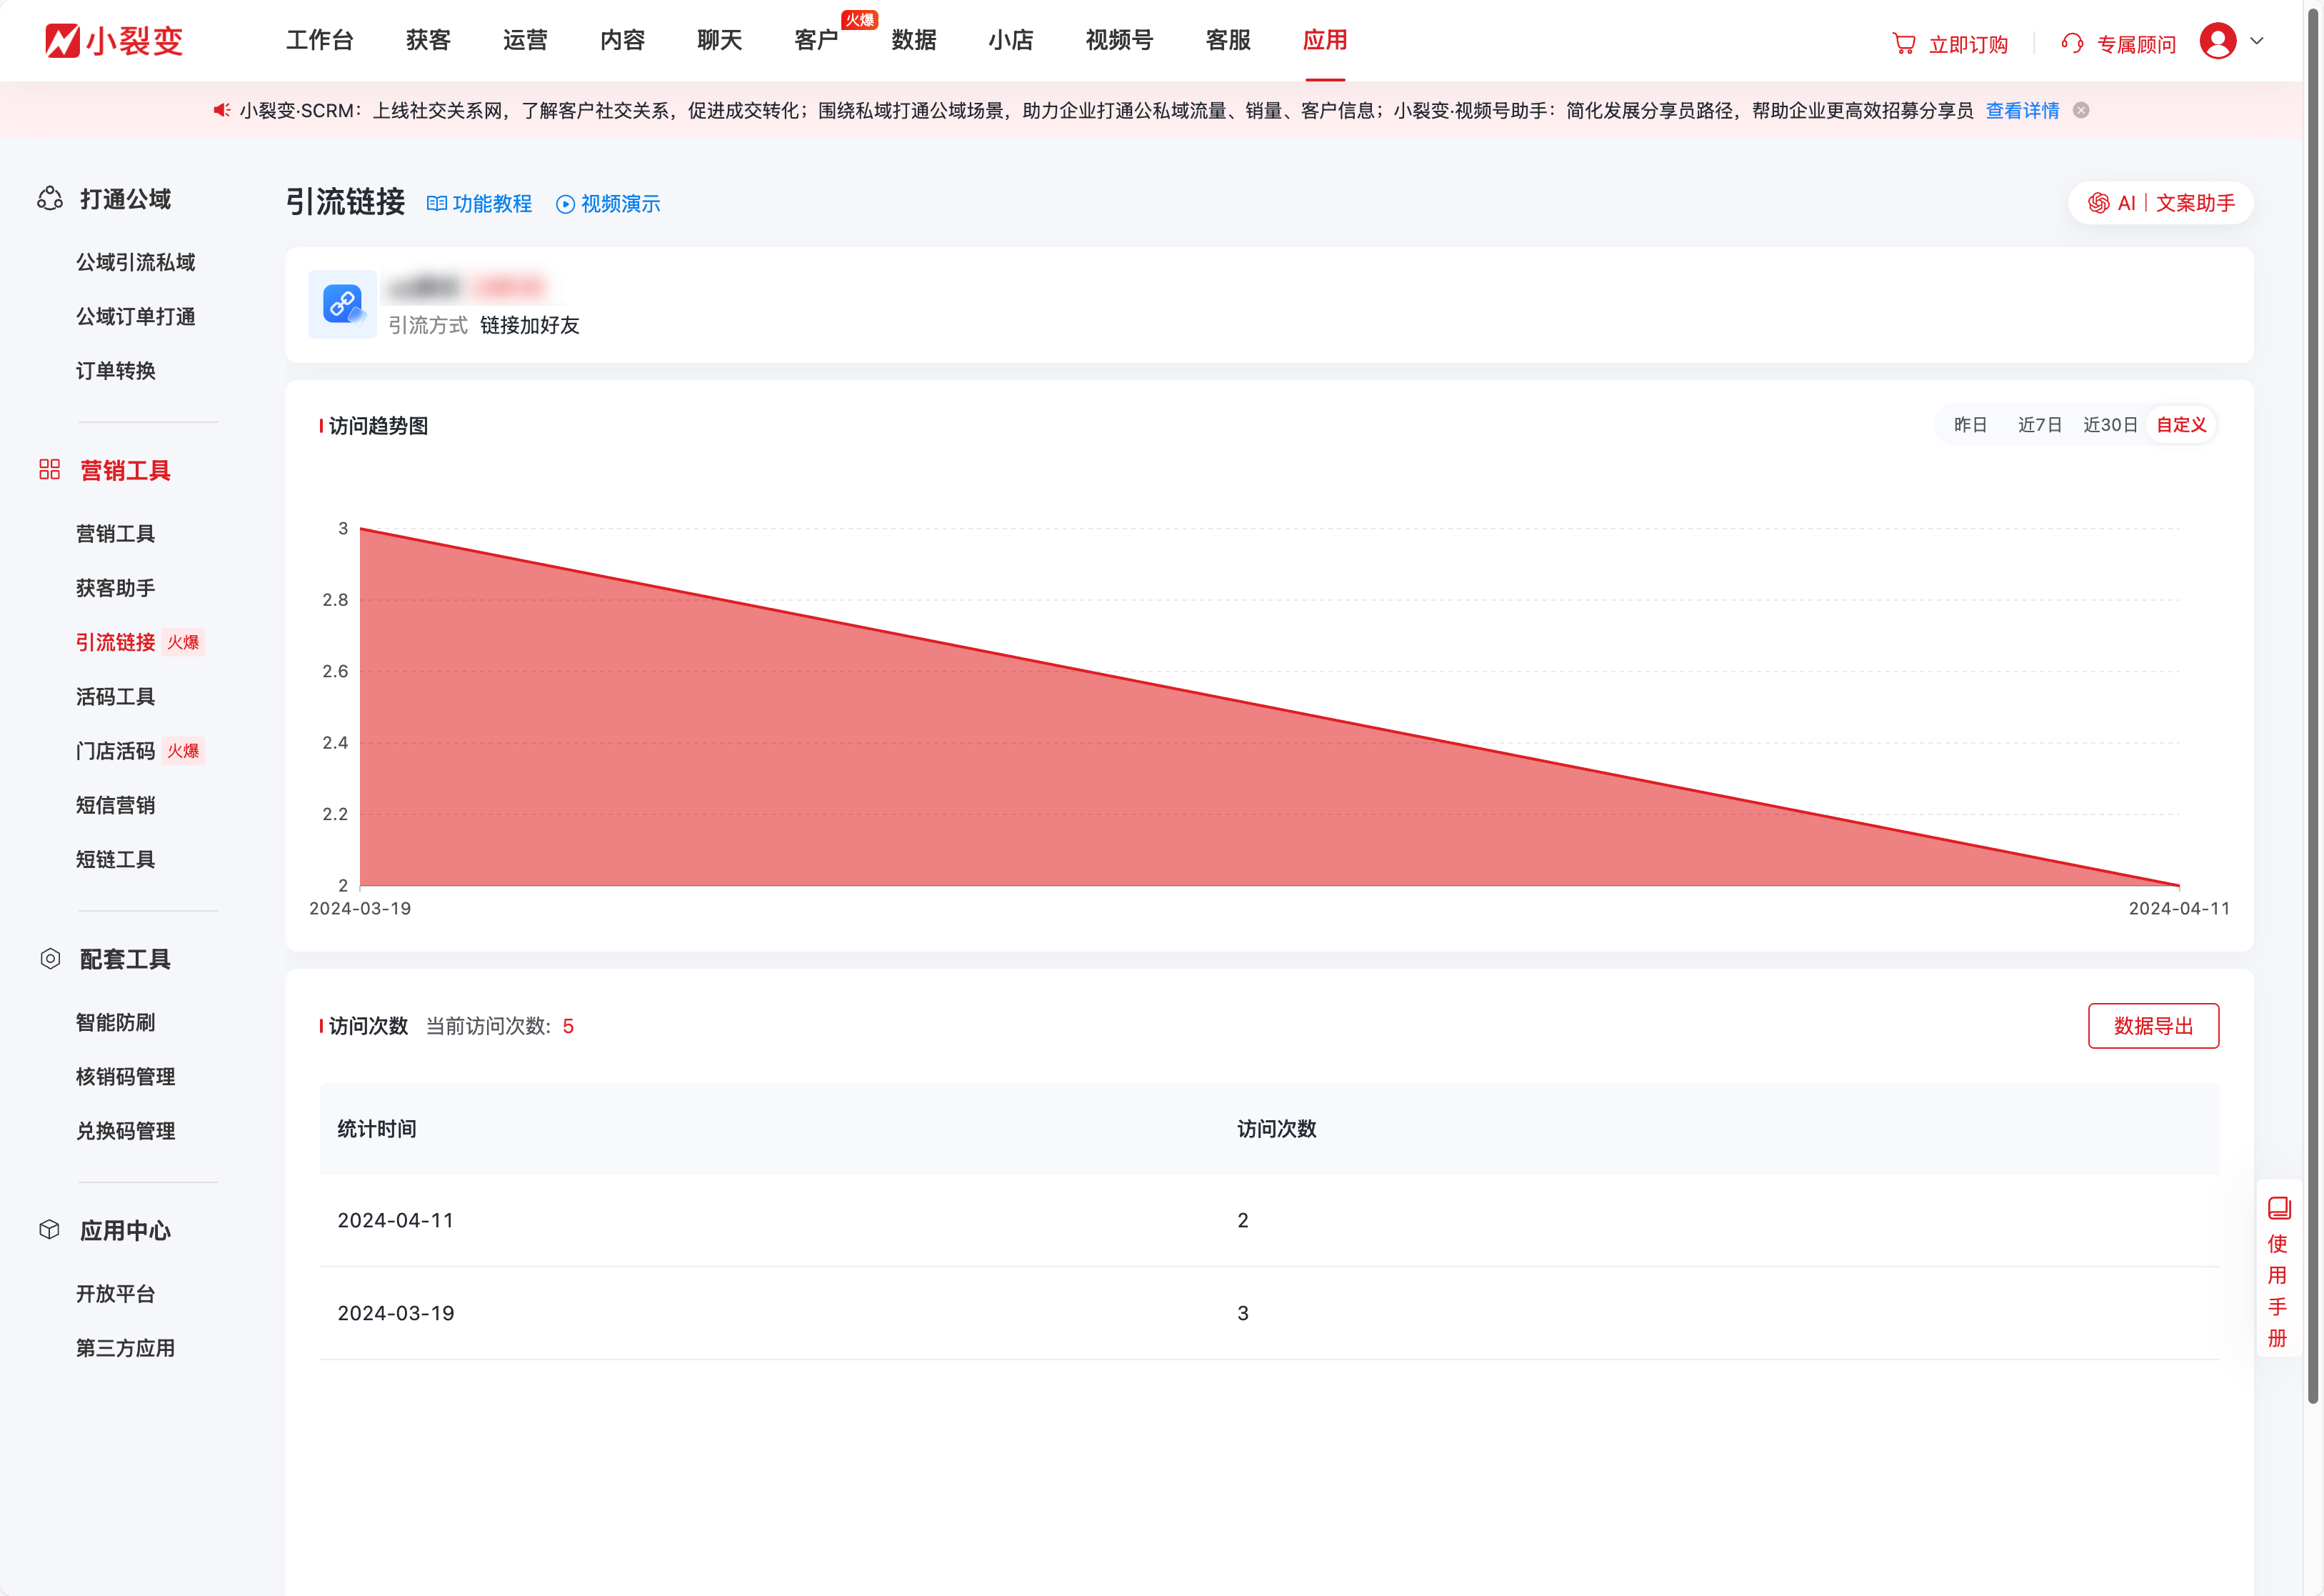This screenshot has height=1596, width=2324.
Task: Expand account menu via chevron
Action: (2256, 42)
